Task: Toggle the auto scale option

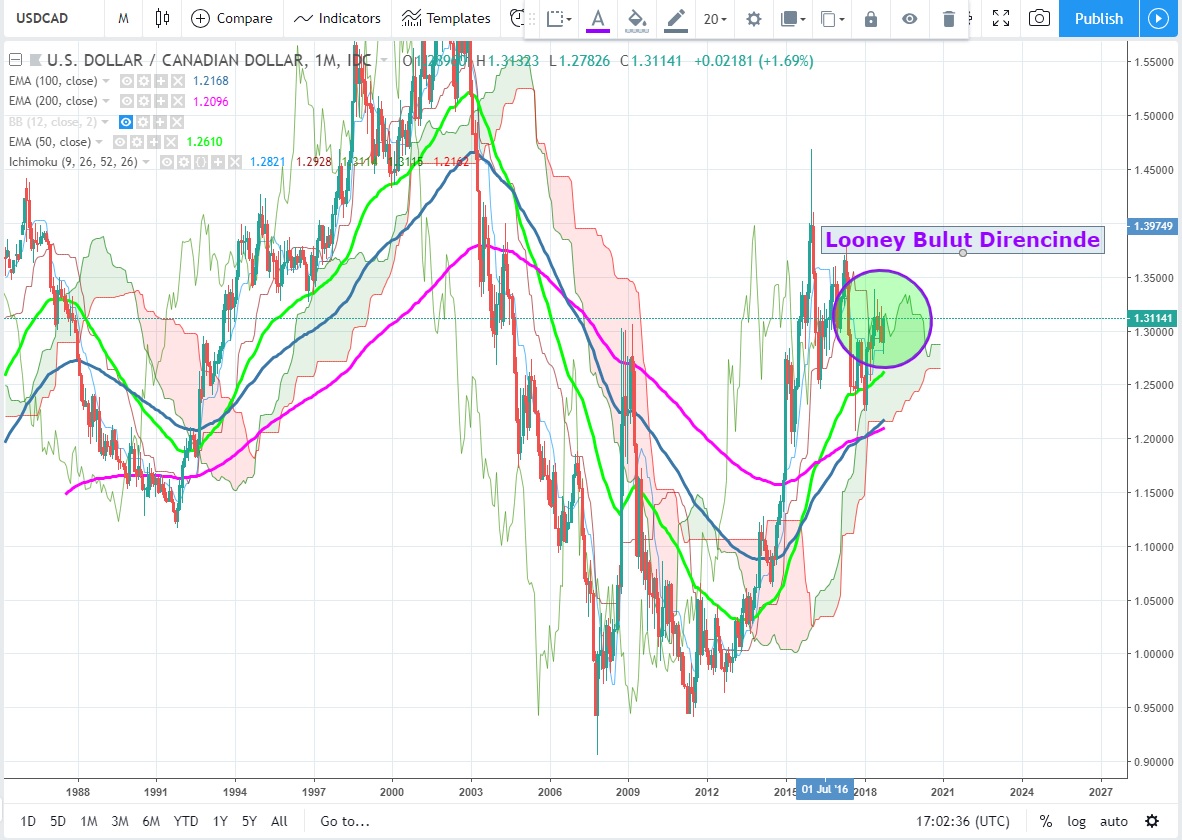Action: point(1113,821)
